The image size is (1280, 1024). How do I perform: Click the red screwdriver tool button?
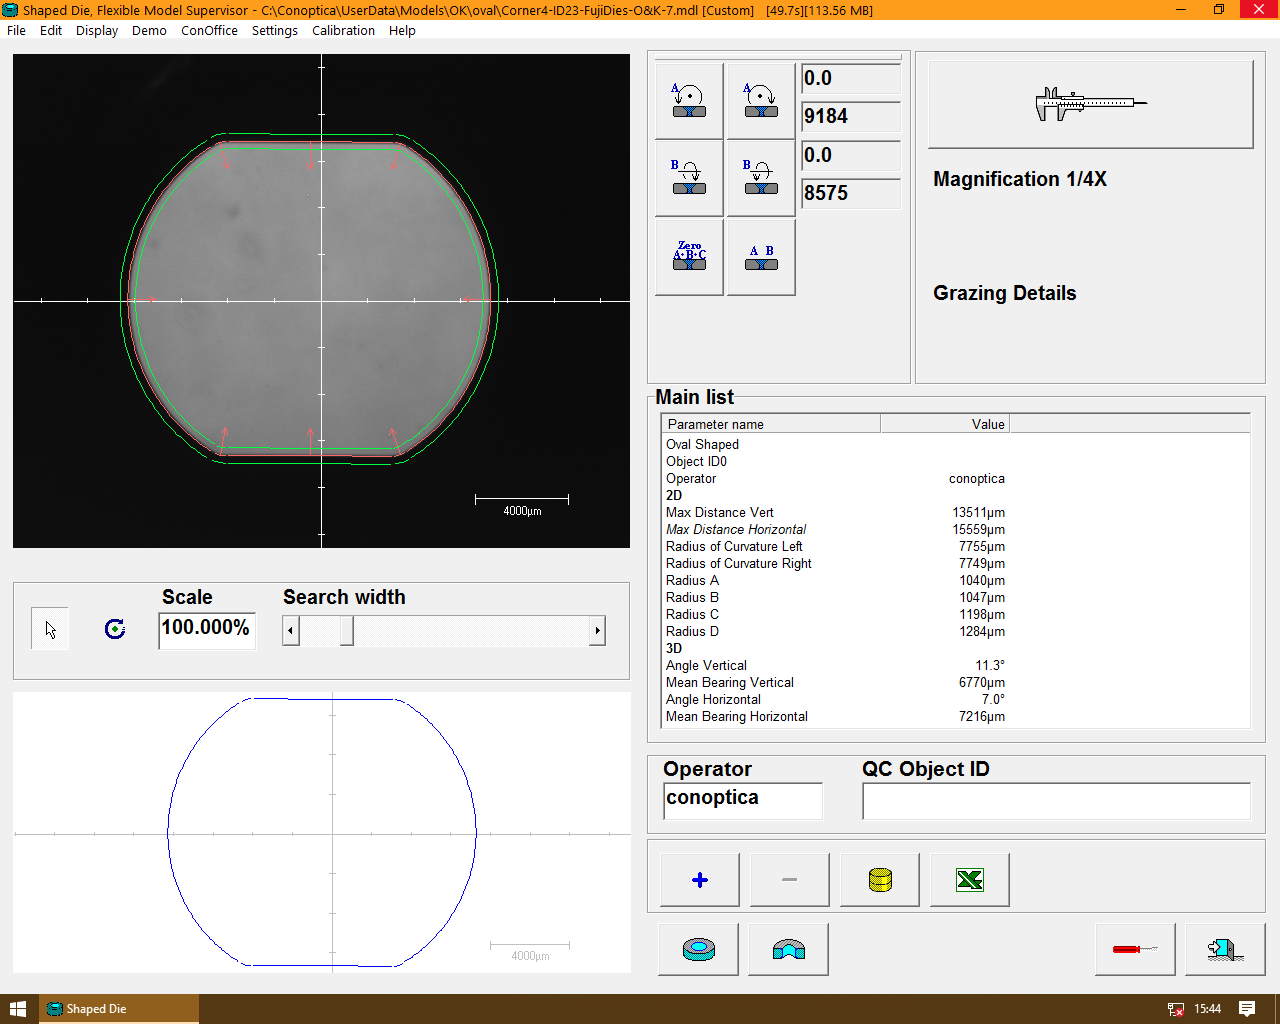coord(1135,949)
